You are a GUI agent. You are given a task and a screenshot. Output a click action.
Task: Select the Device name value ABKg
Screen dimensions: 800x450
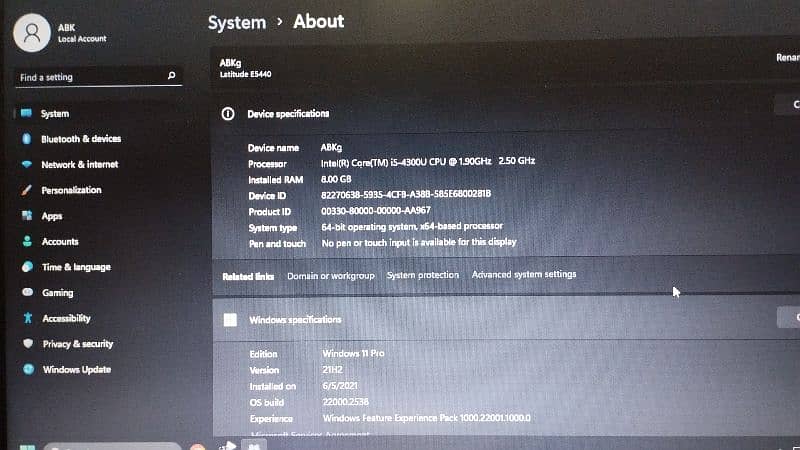(x=331, y=147)
